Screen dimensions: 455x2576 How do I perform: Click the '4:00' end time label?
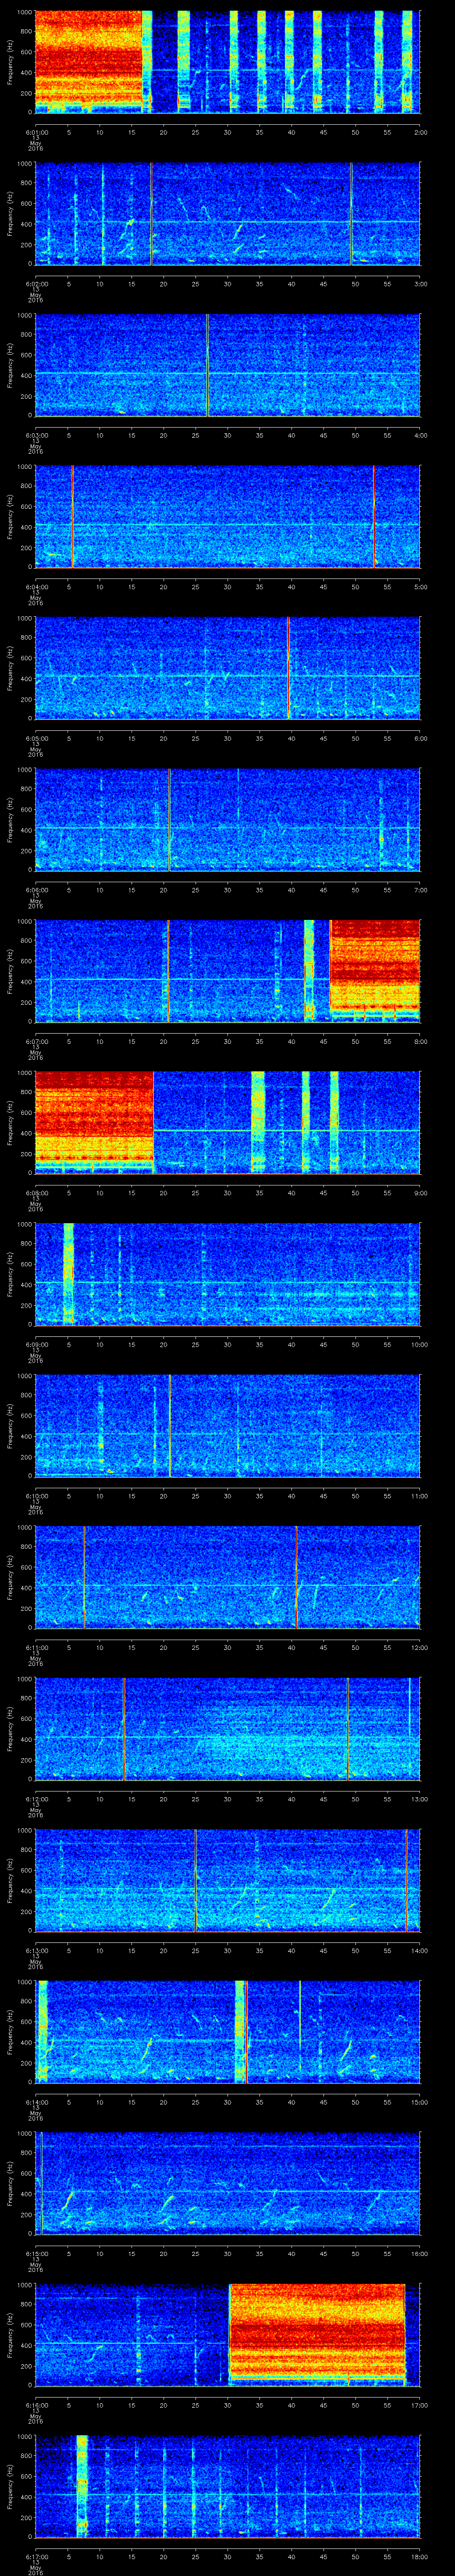[420, 435]
